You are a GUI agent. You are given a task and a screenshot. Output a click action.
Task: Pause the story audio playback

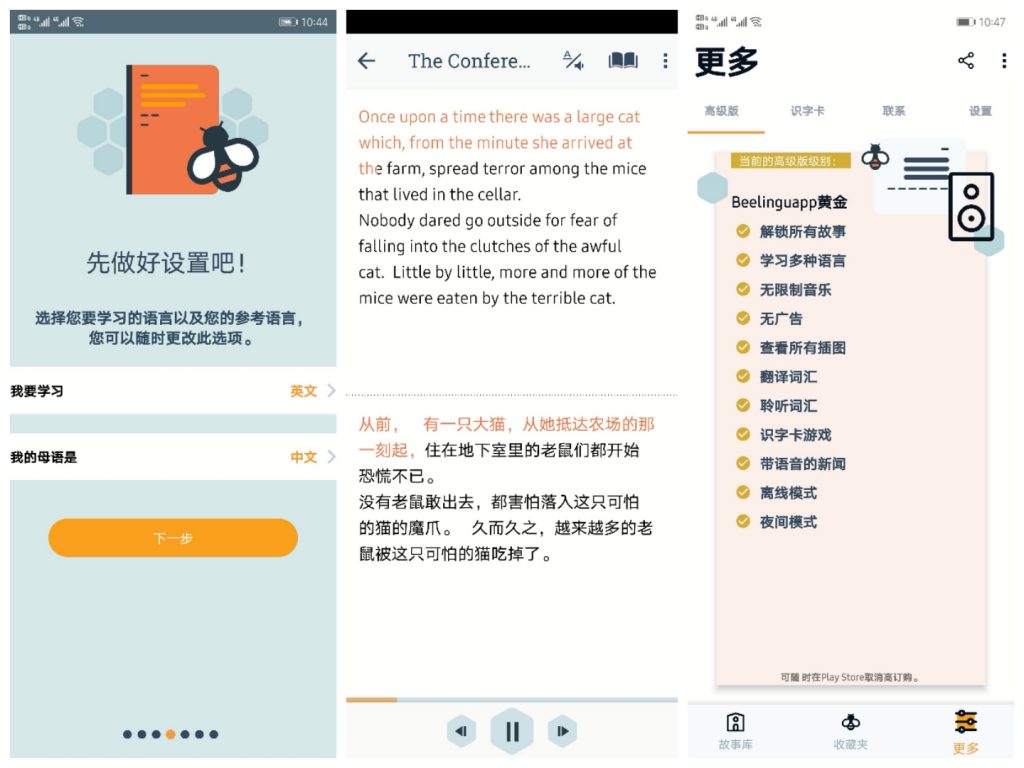coord(512,731)
